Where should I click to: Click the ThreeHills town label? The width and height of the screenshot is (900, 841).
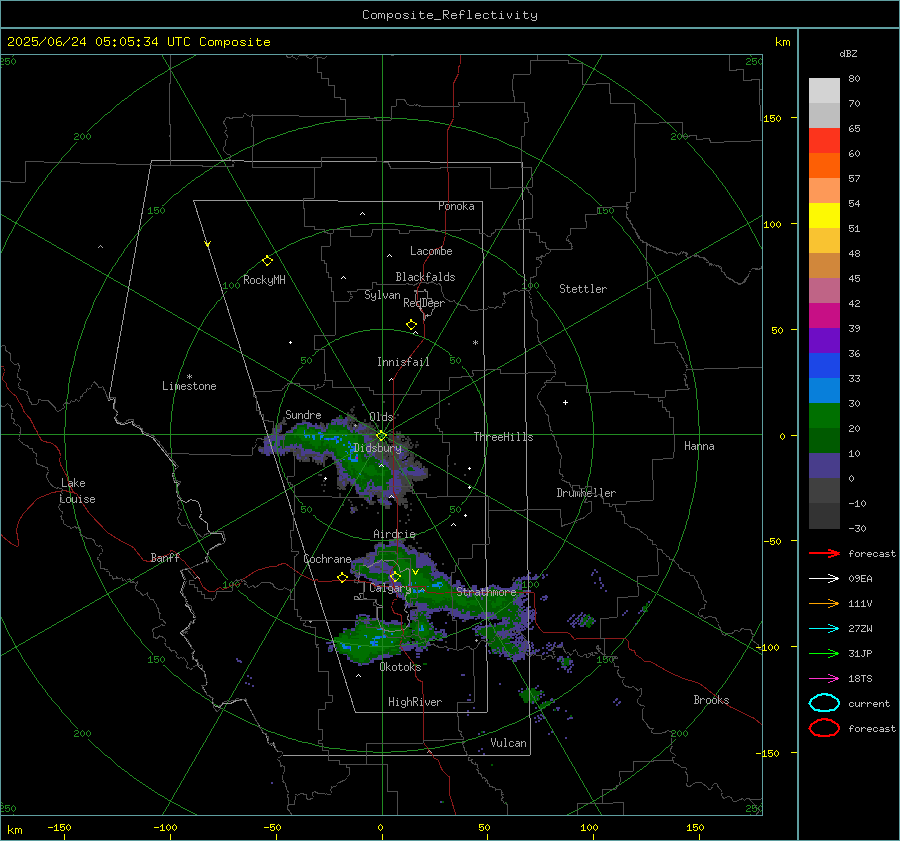pos(503,437)
